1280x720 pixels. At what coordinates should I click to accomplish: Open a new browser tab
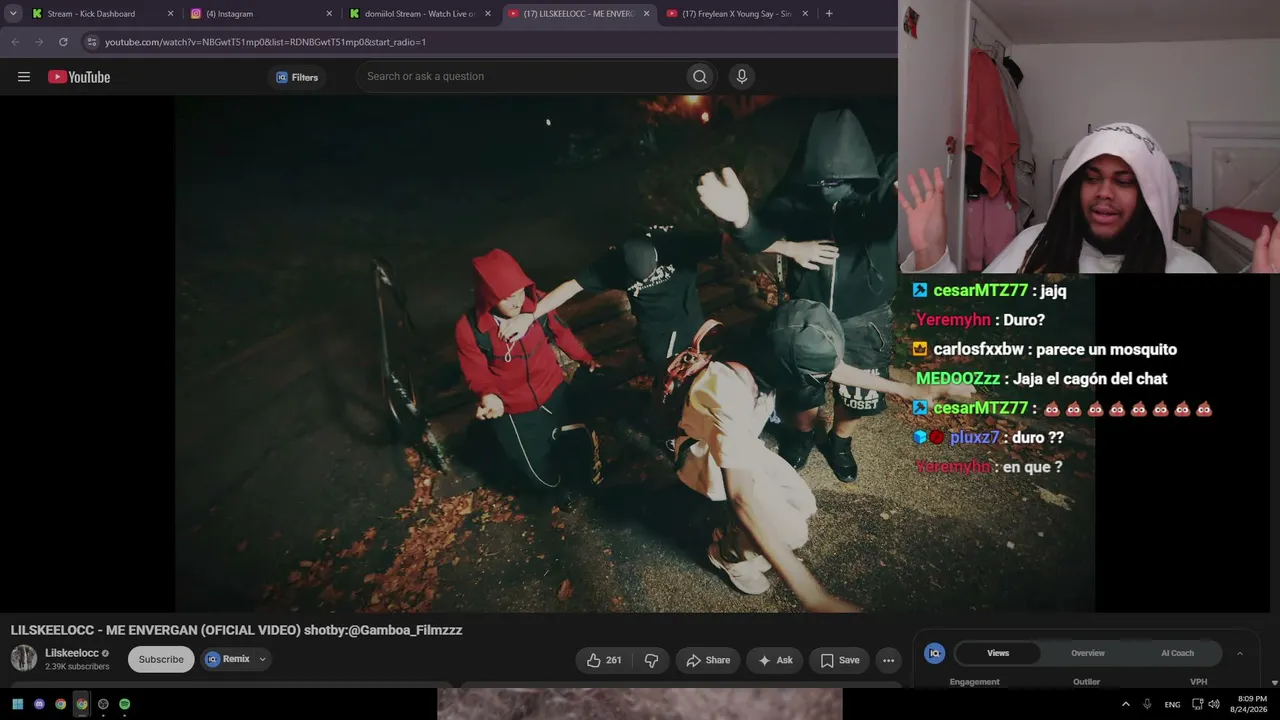(x=829, y=14)
